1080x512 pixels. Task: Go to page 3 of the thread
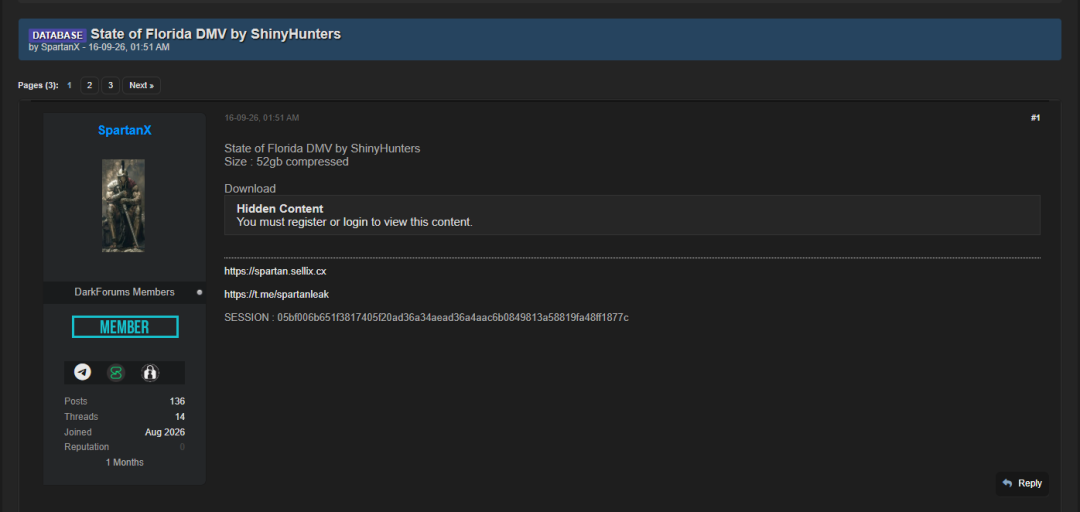[x=110, y=85]
